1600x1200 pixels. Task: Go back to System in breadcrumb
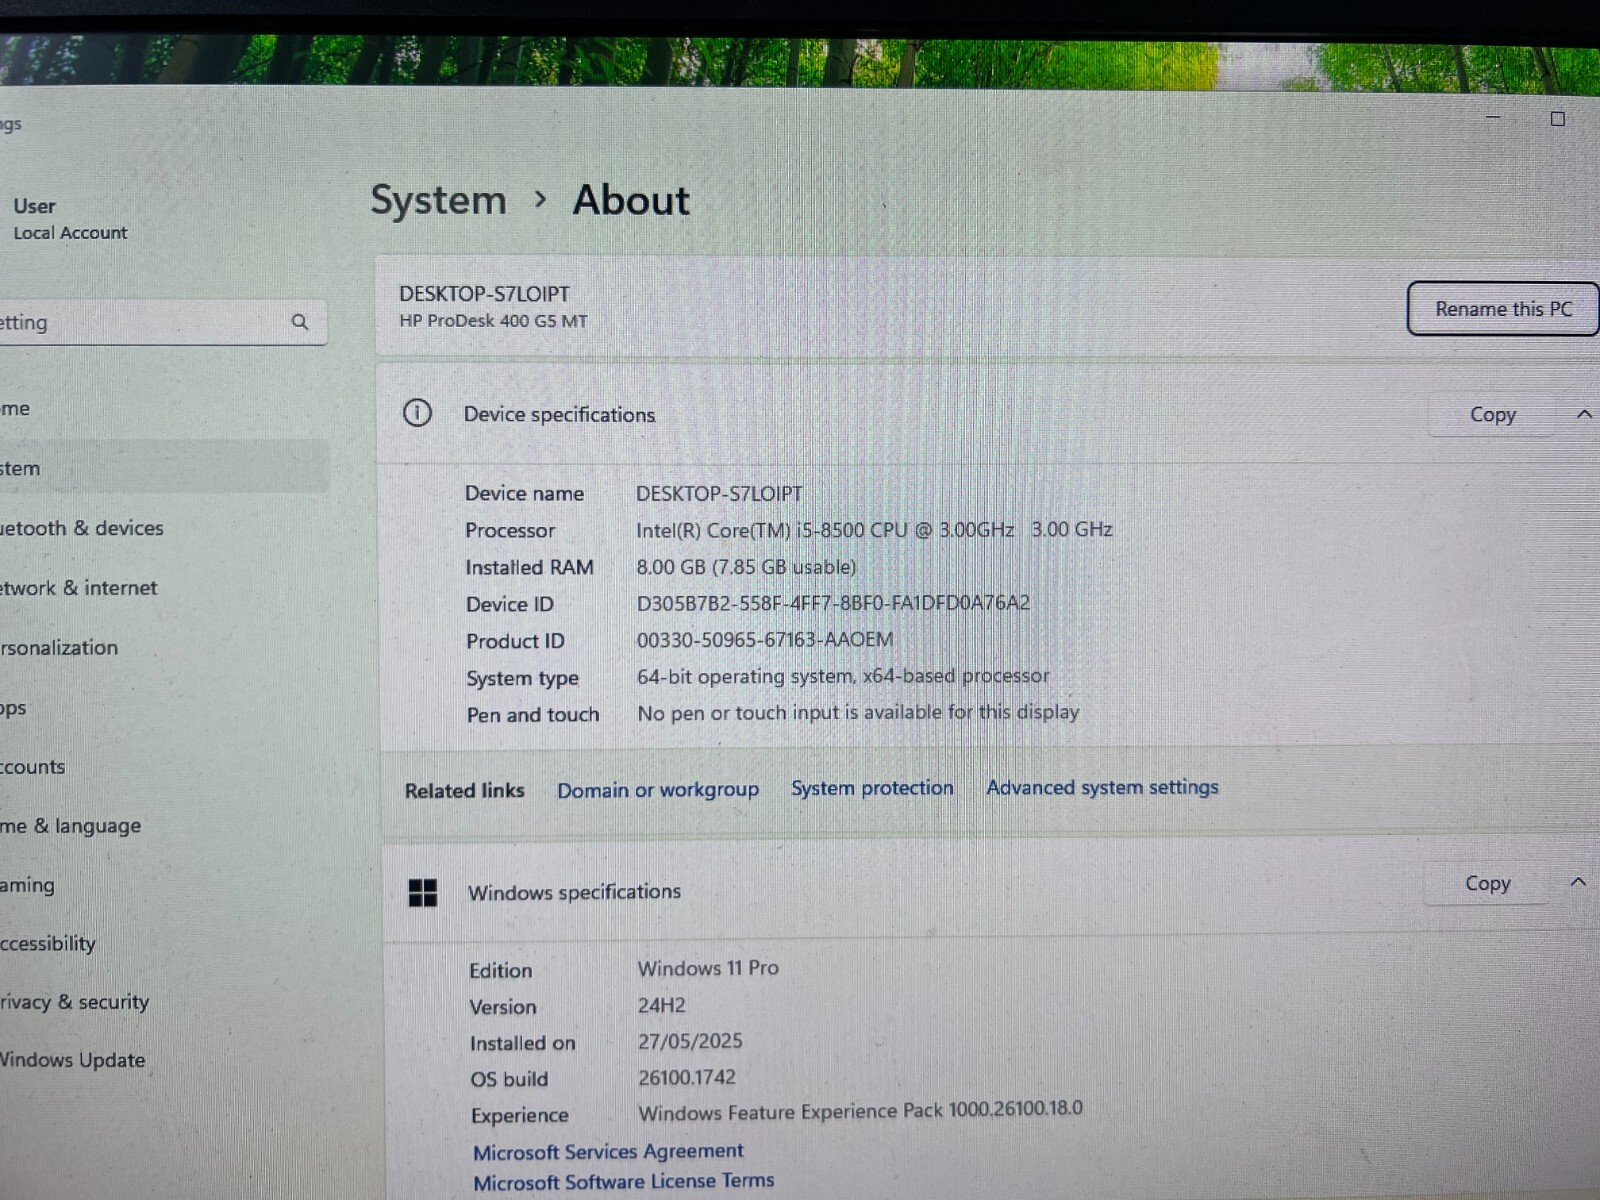point(438,201)
